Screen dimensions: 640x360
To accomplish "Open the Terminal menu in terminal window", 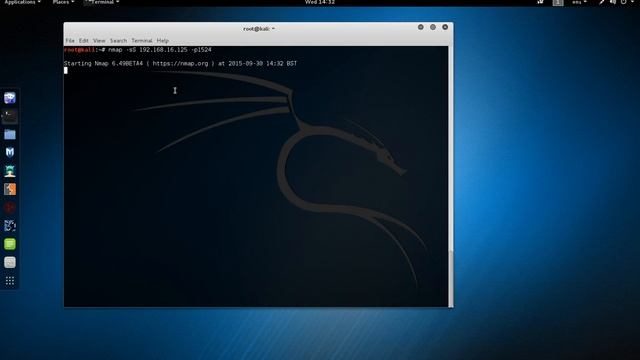I will 142,41.
